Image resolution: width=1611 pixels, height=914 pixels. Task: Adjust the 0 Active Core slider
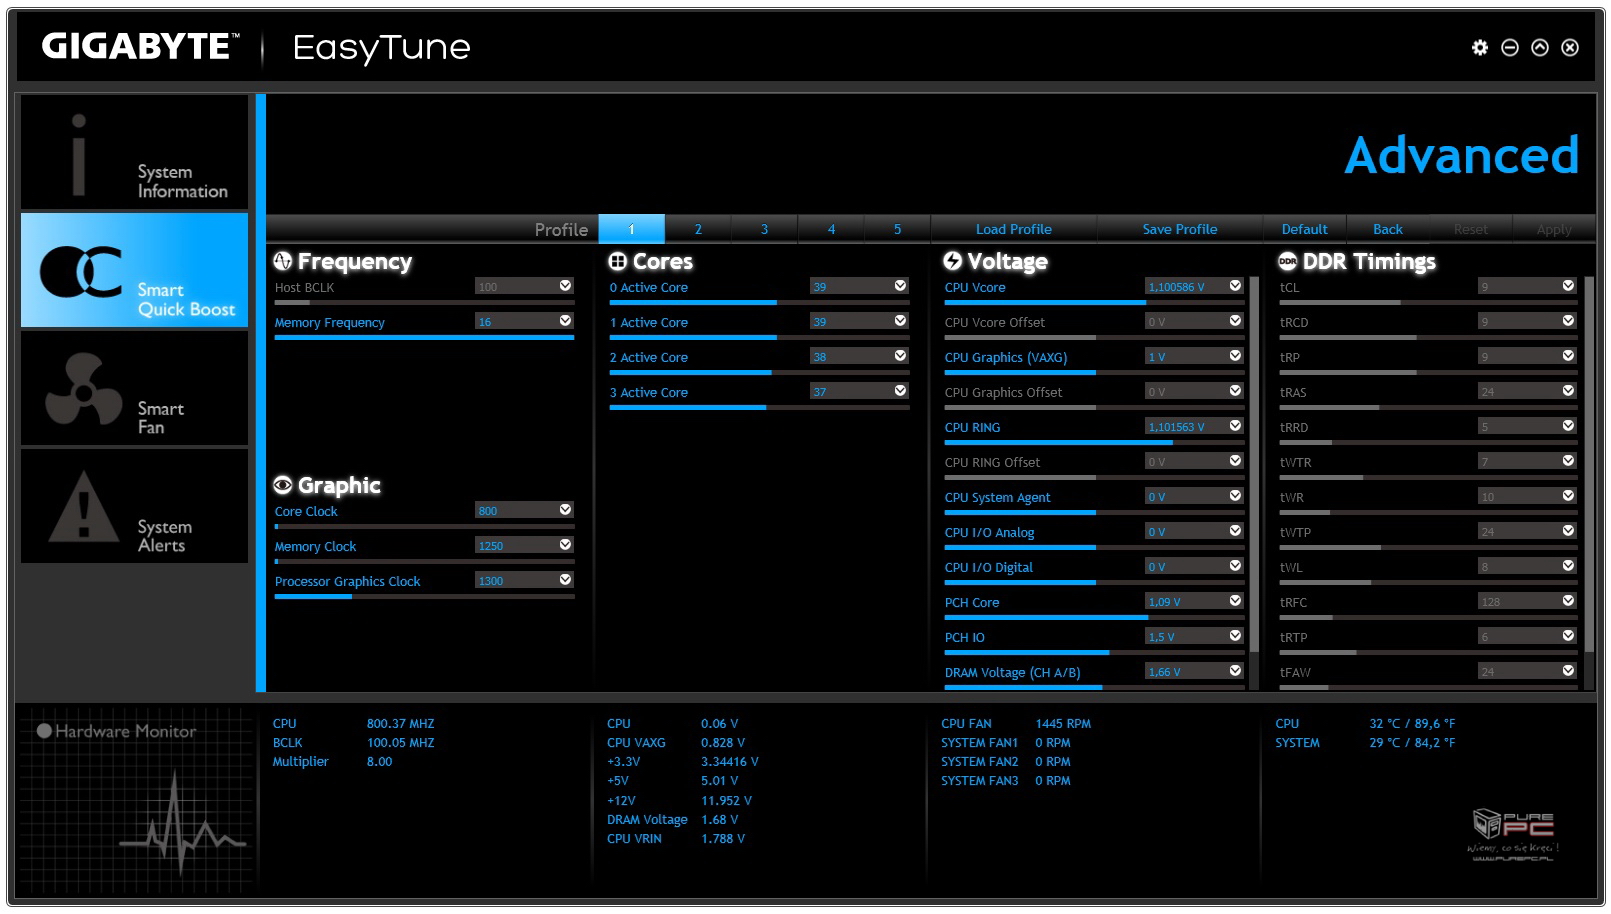pyautogui.click(x=759, y=303)
